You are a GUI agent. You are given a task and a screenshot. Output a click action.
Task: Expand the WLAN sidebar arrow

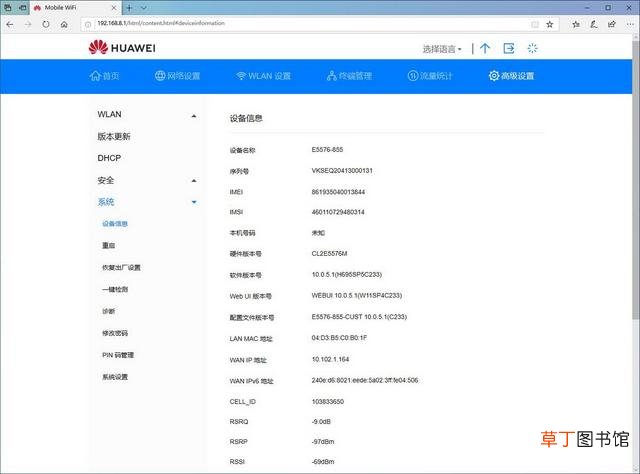tap(194, 116)
